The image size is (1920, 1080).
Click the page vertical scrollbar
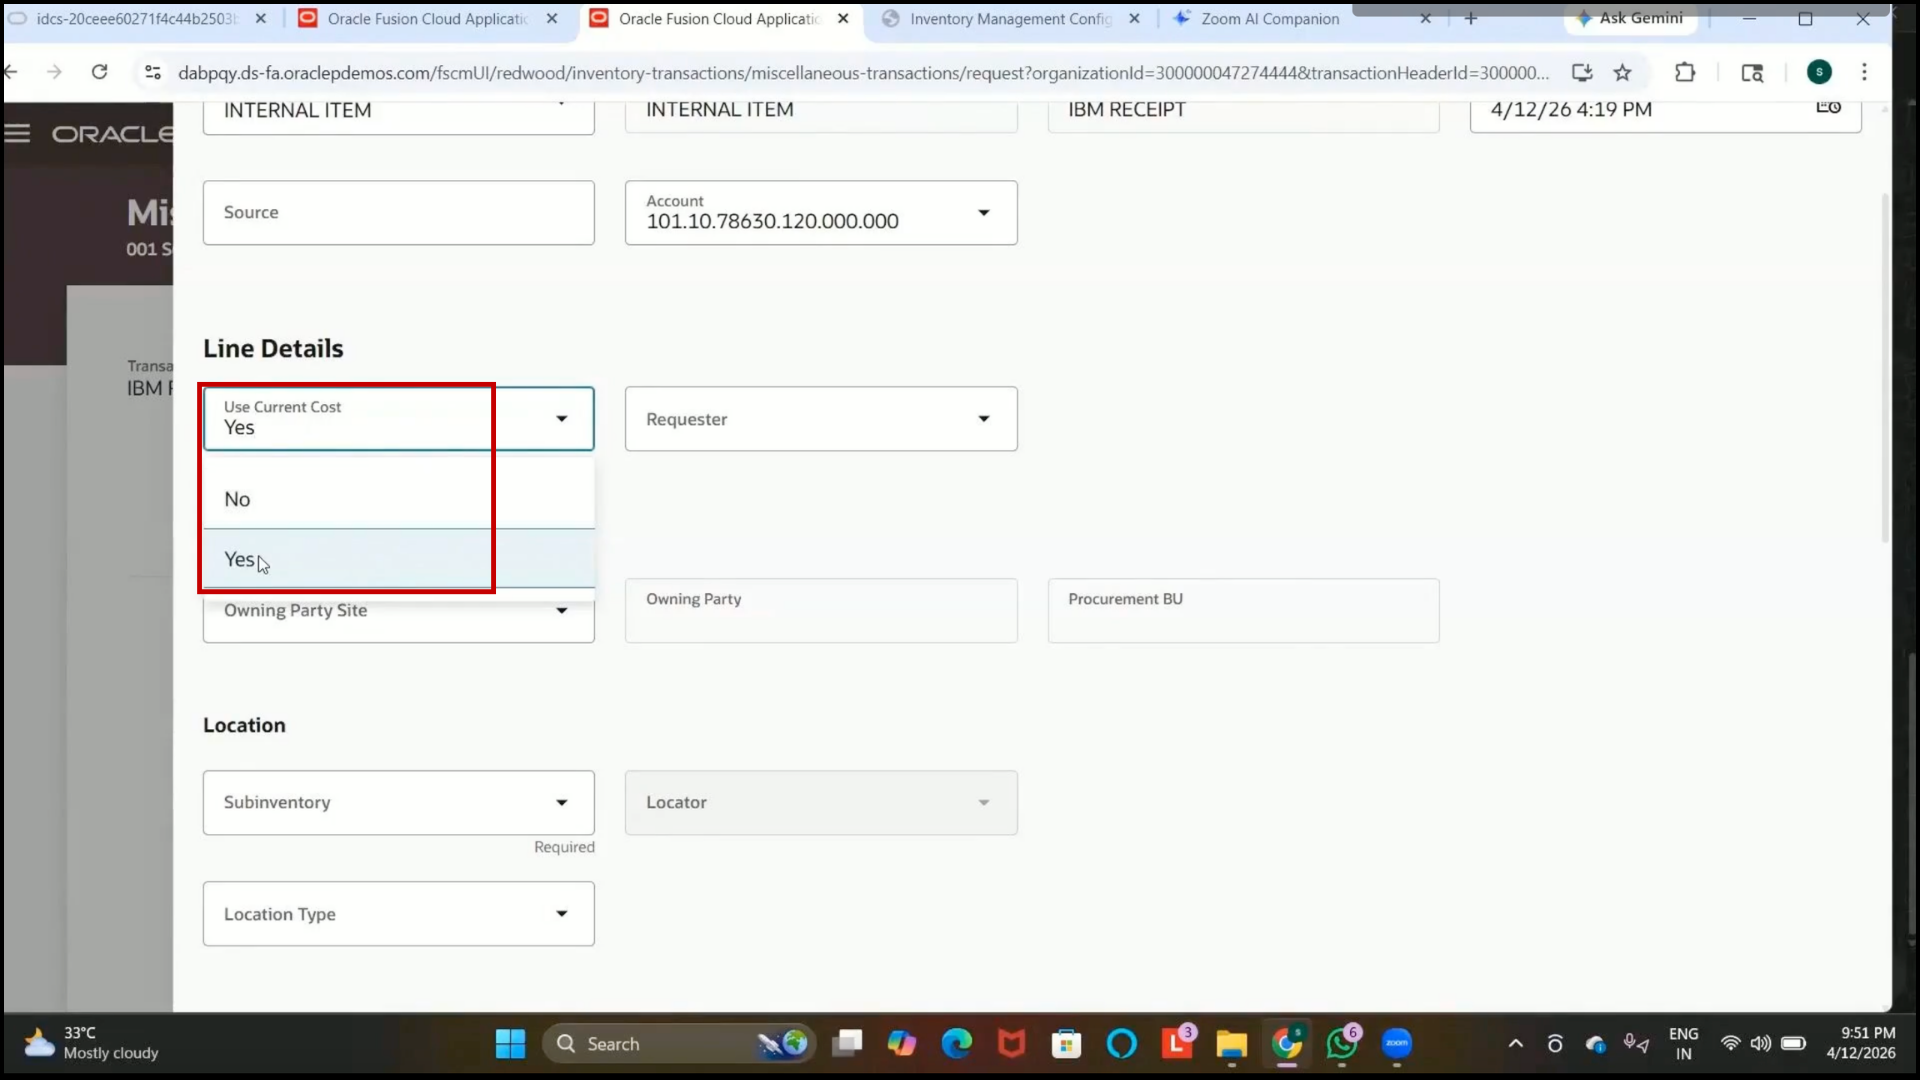1886,370
